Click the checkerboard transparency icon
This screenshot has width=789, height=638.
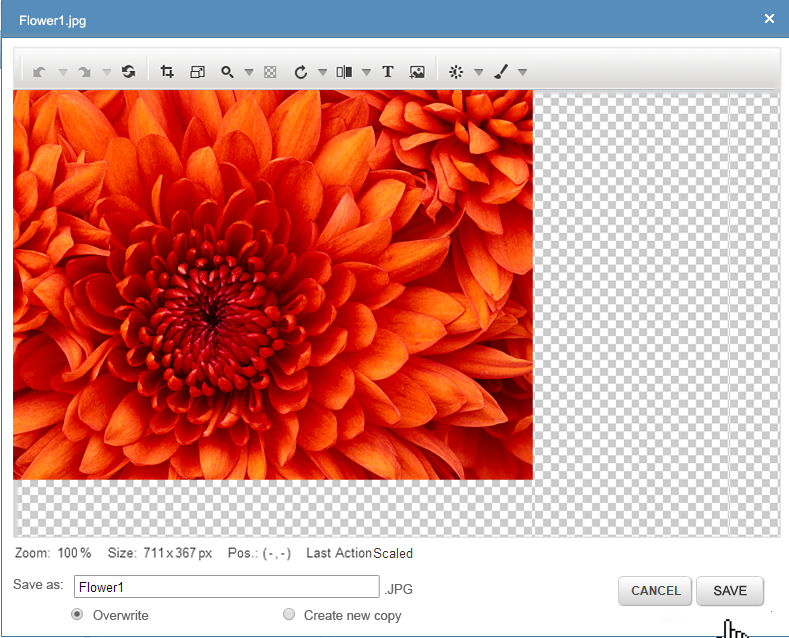pos(270,72)
